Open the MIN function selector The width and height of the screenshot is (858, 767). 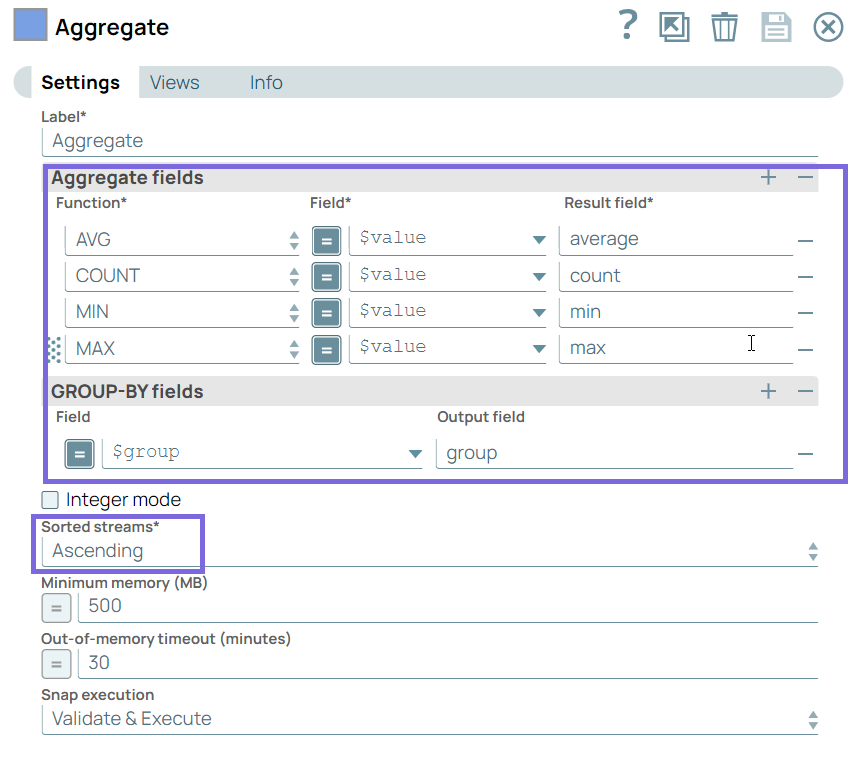182,312
